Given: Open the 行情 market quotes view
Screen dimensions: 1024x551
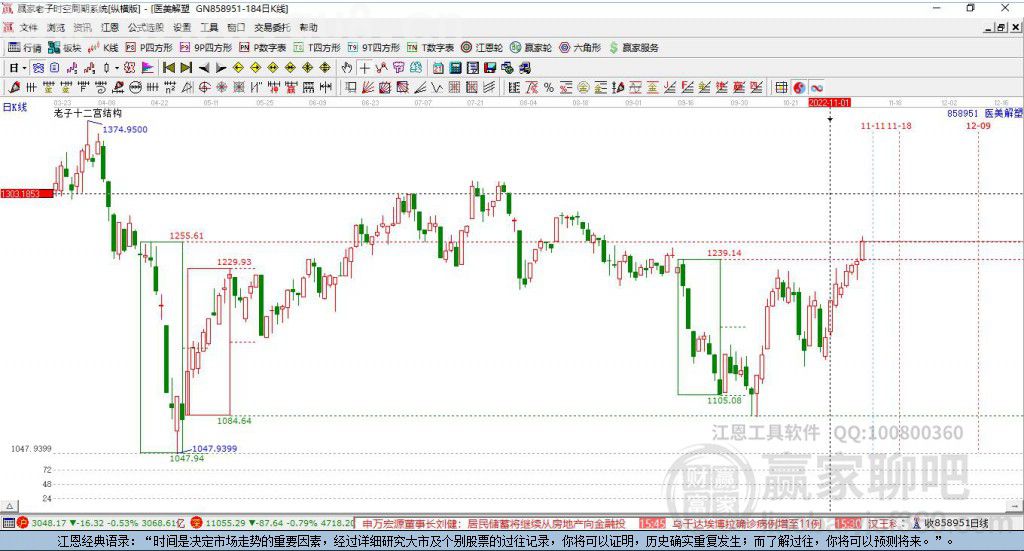Looking at the screenshot, I should 24,48.
